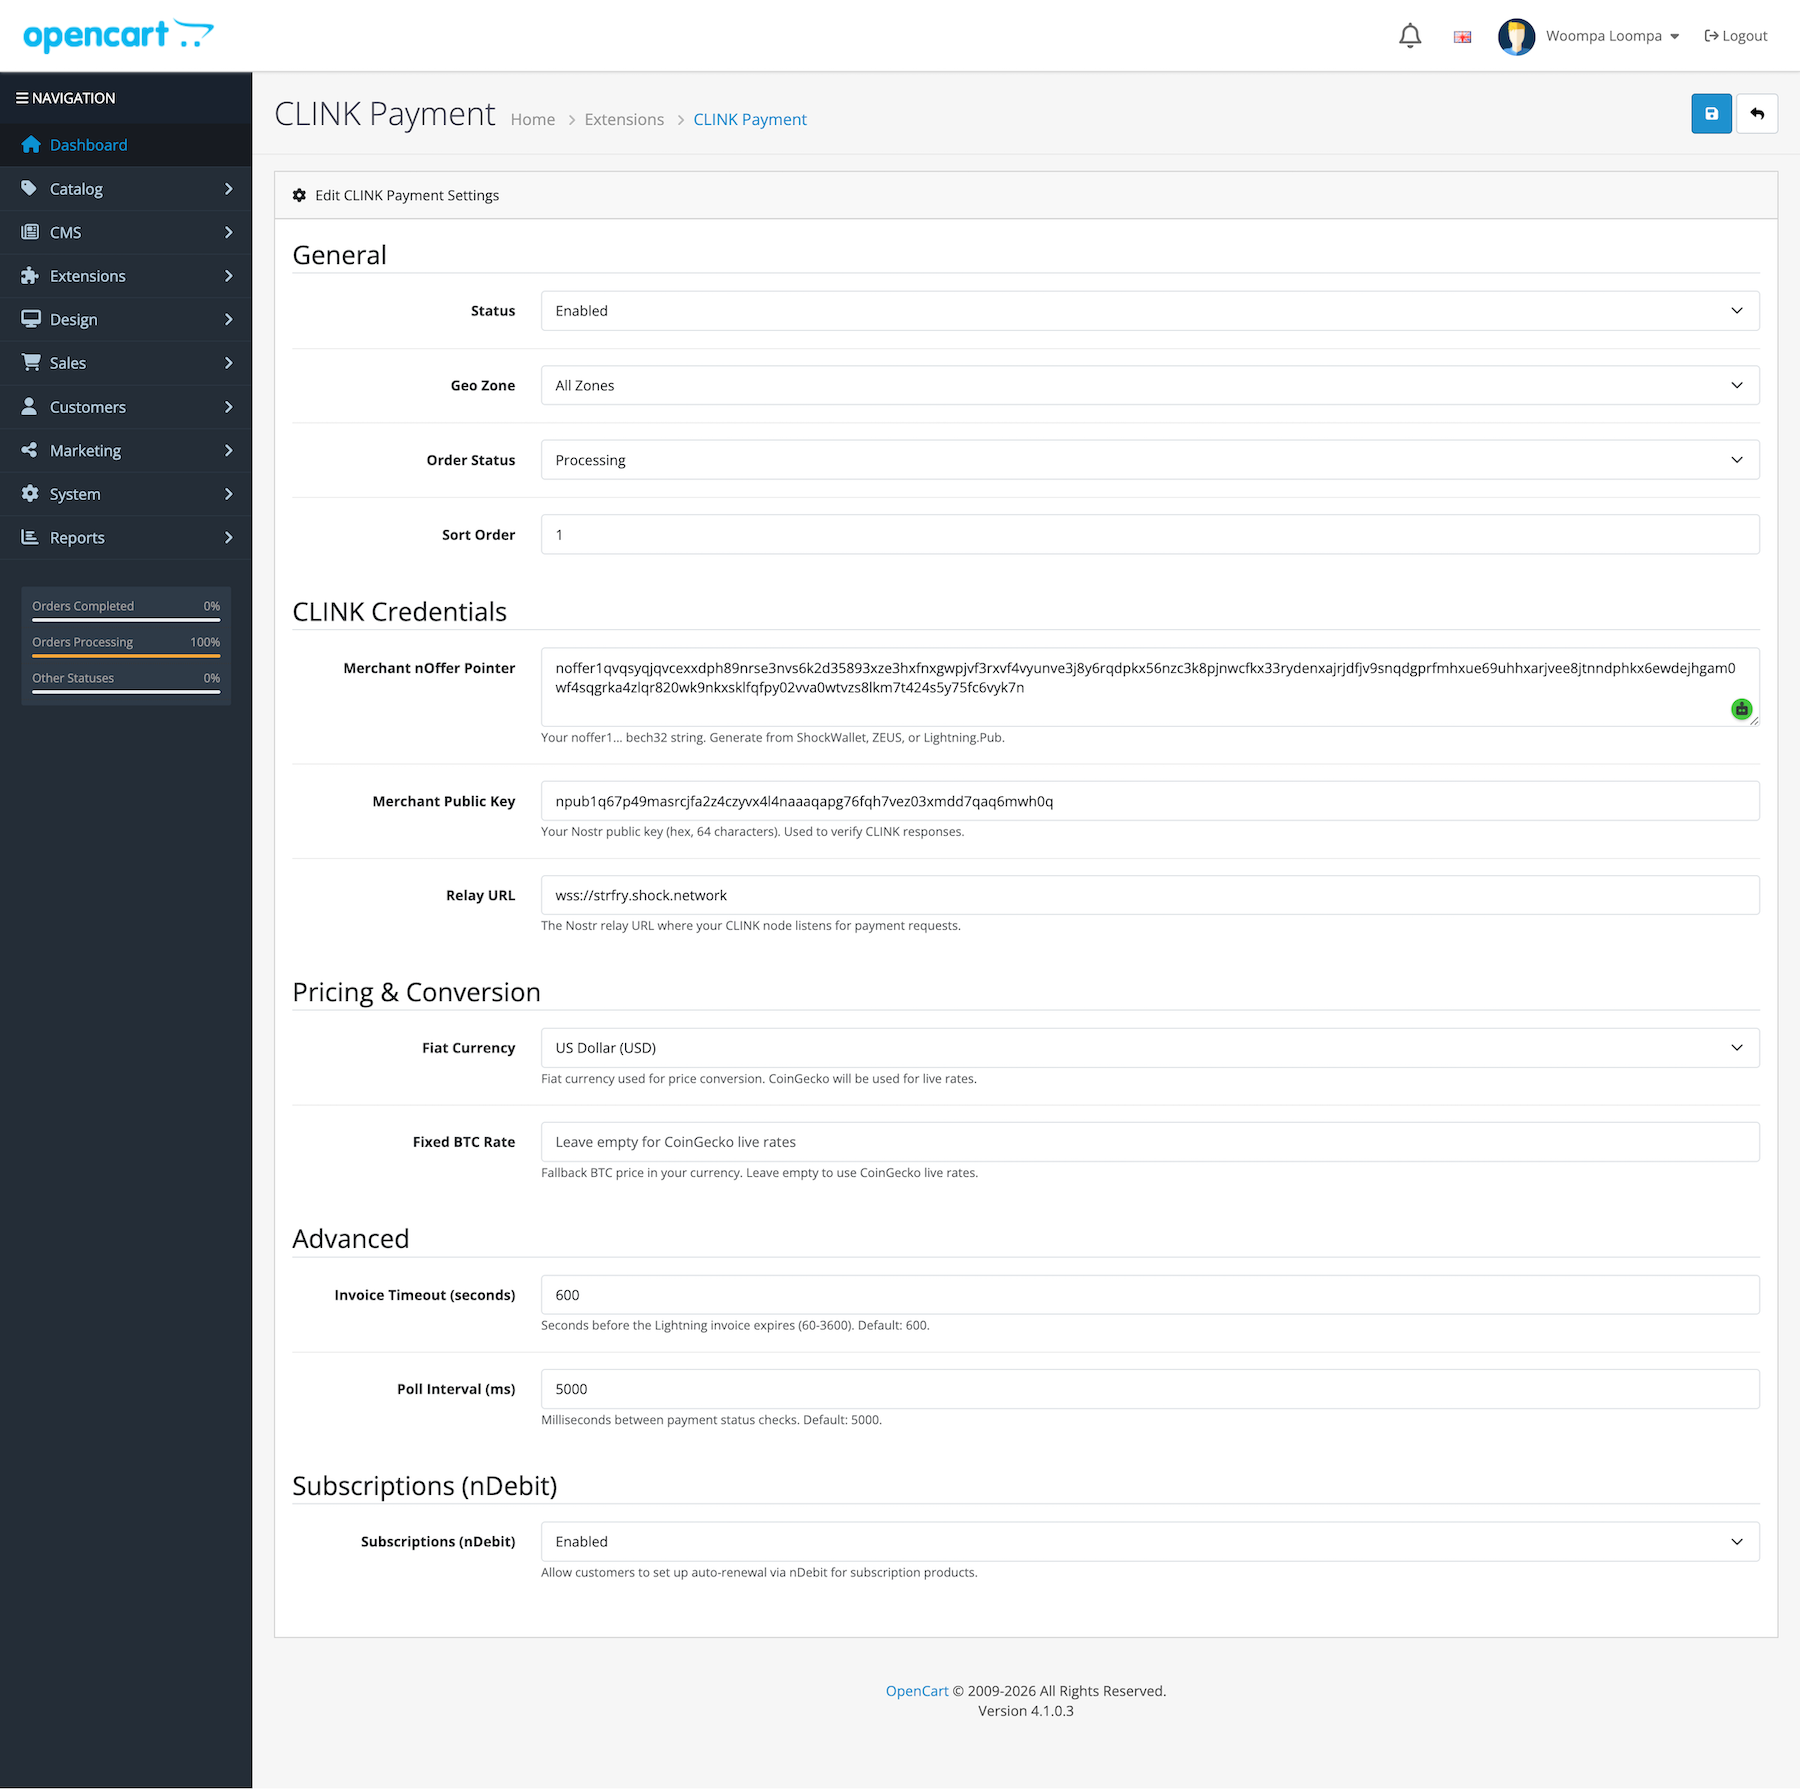Click the Sort Order input field
The width and height of the screenshot is (1800, 1789).
click(1150, 535)
